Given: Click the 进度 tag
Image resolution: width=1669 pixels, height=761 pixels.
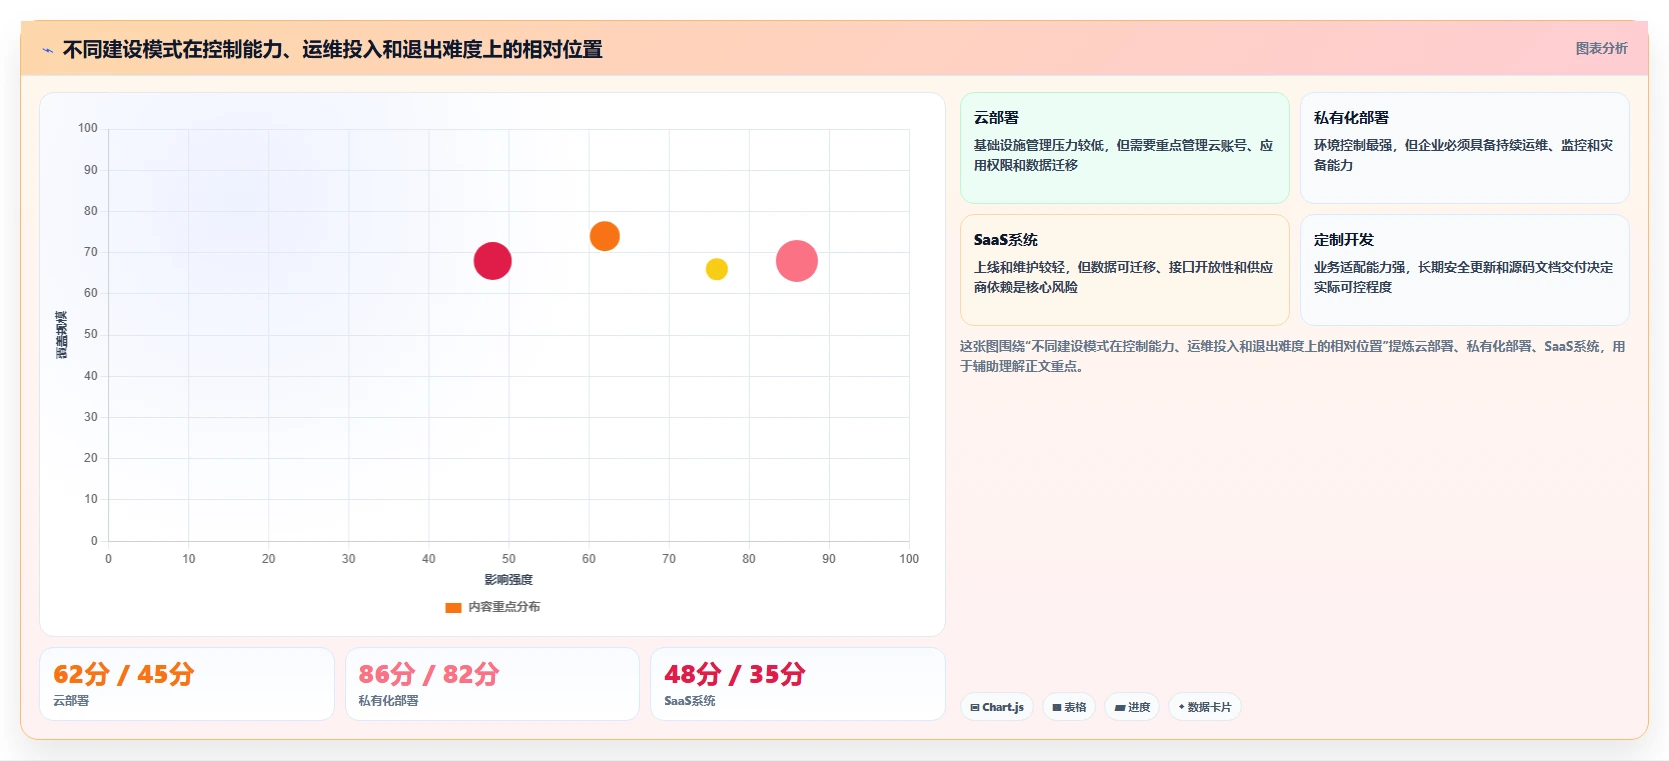Looking at the screenshot, I should [1132, 707].
